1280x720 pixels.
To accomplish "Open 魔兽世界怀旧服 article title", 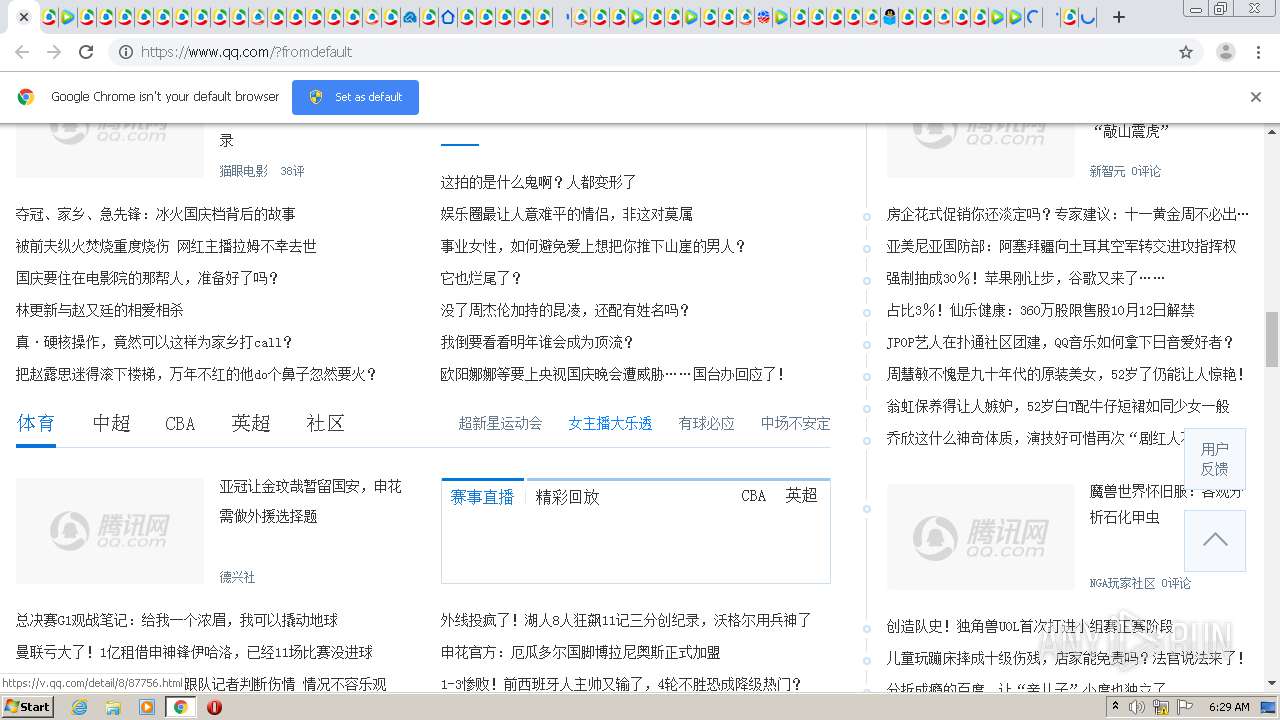I will click(1166, 504).
